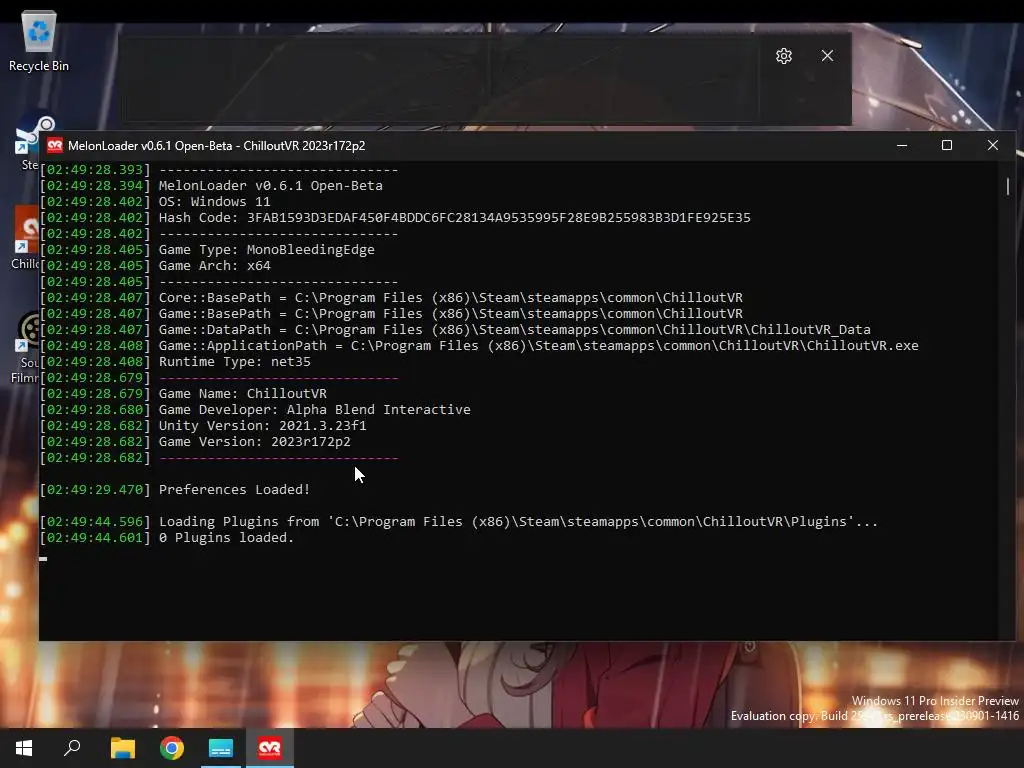Viewport: 1024px width, 768px height.
Task: Close the MelonLoader console window
Action: pyautogui.click(x=993, y=145)
